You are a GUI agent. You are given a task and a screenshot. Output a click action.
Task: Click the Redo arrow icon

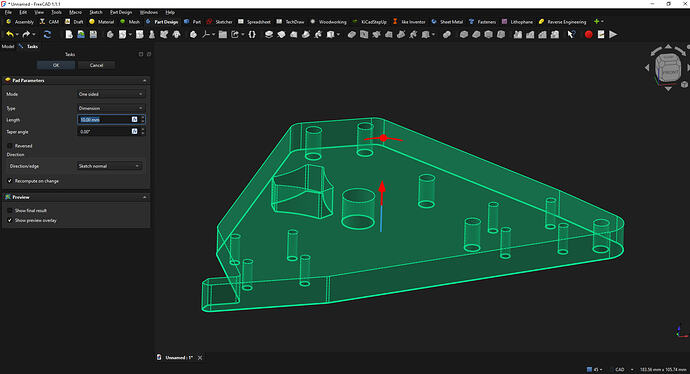click(x=26, y=34)
